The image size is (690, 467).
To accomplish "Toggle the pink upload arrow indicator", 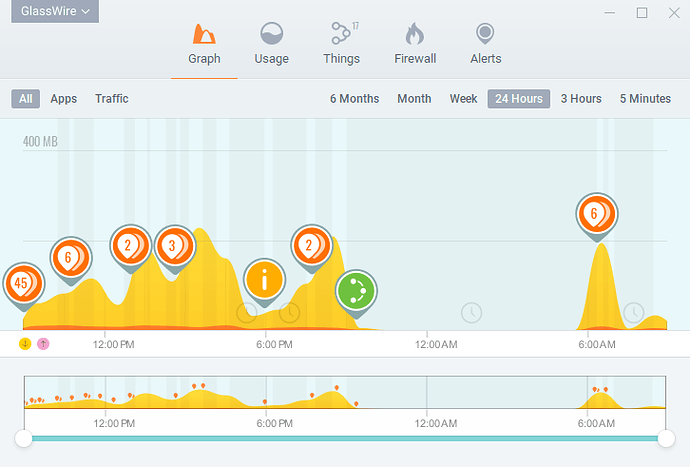I will [43, 344].
